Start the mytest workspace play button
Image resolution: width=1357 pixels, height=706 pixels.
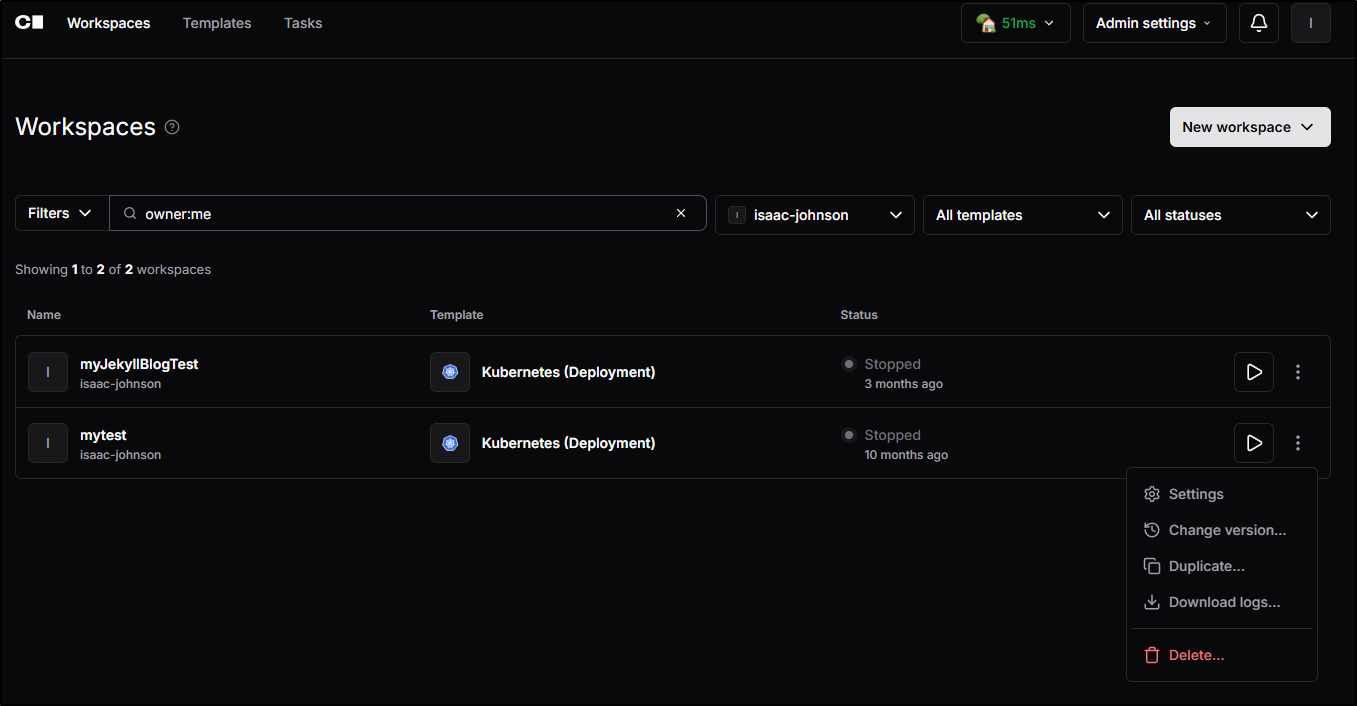coord(1253,443)
